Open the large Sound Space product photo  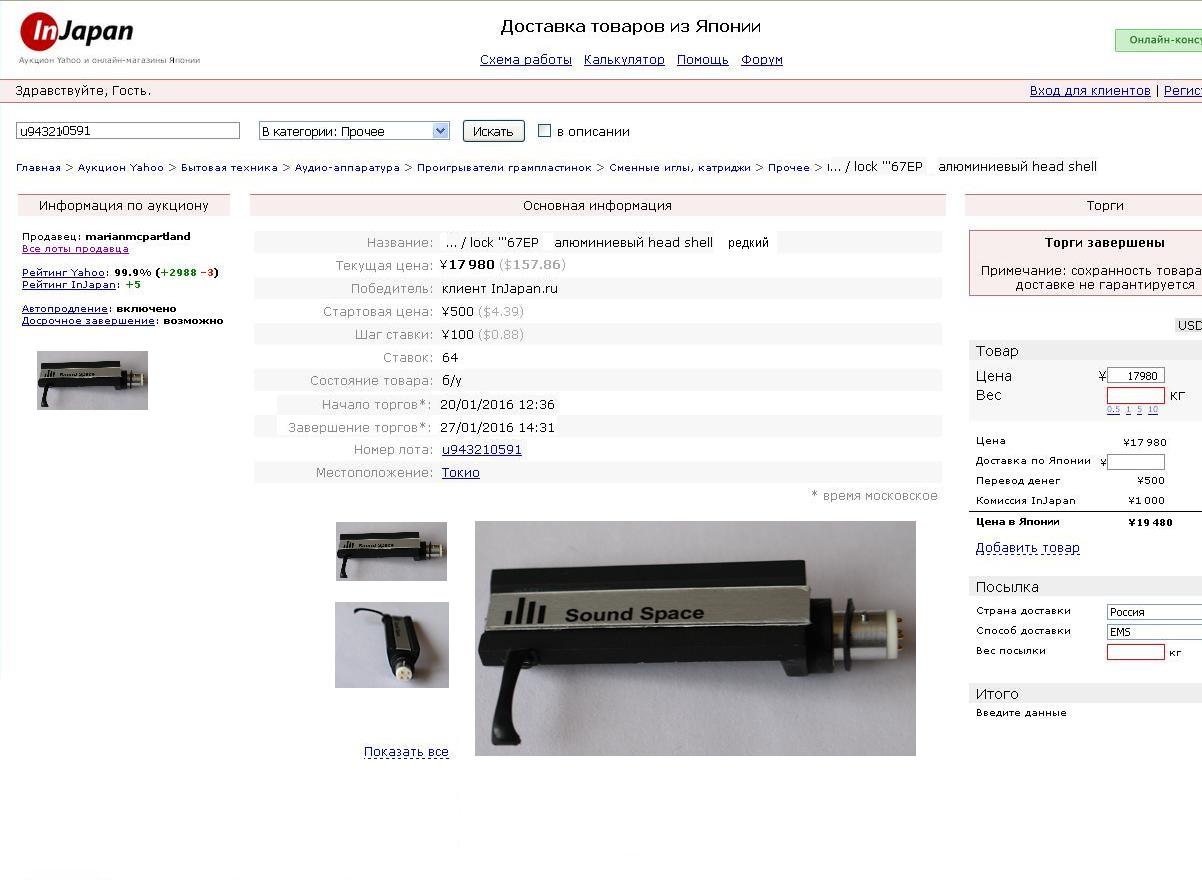[x=695, y=638]
